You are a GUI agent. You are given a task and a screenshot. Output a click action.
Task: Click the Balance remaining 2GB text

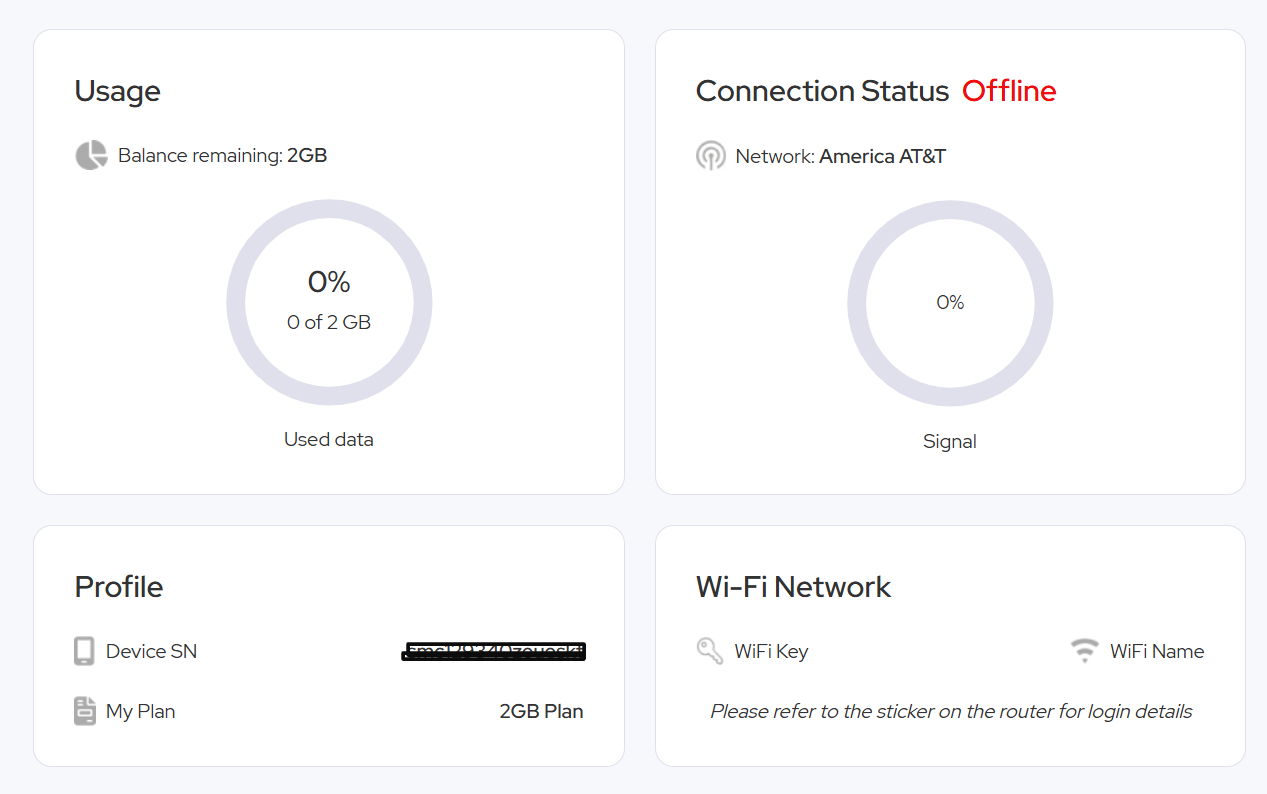pyautogui.click(x=222, y=155)
